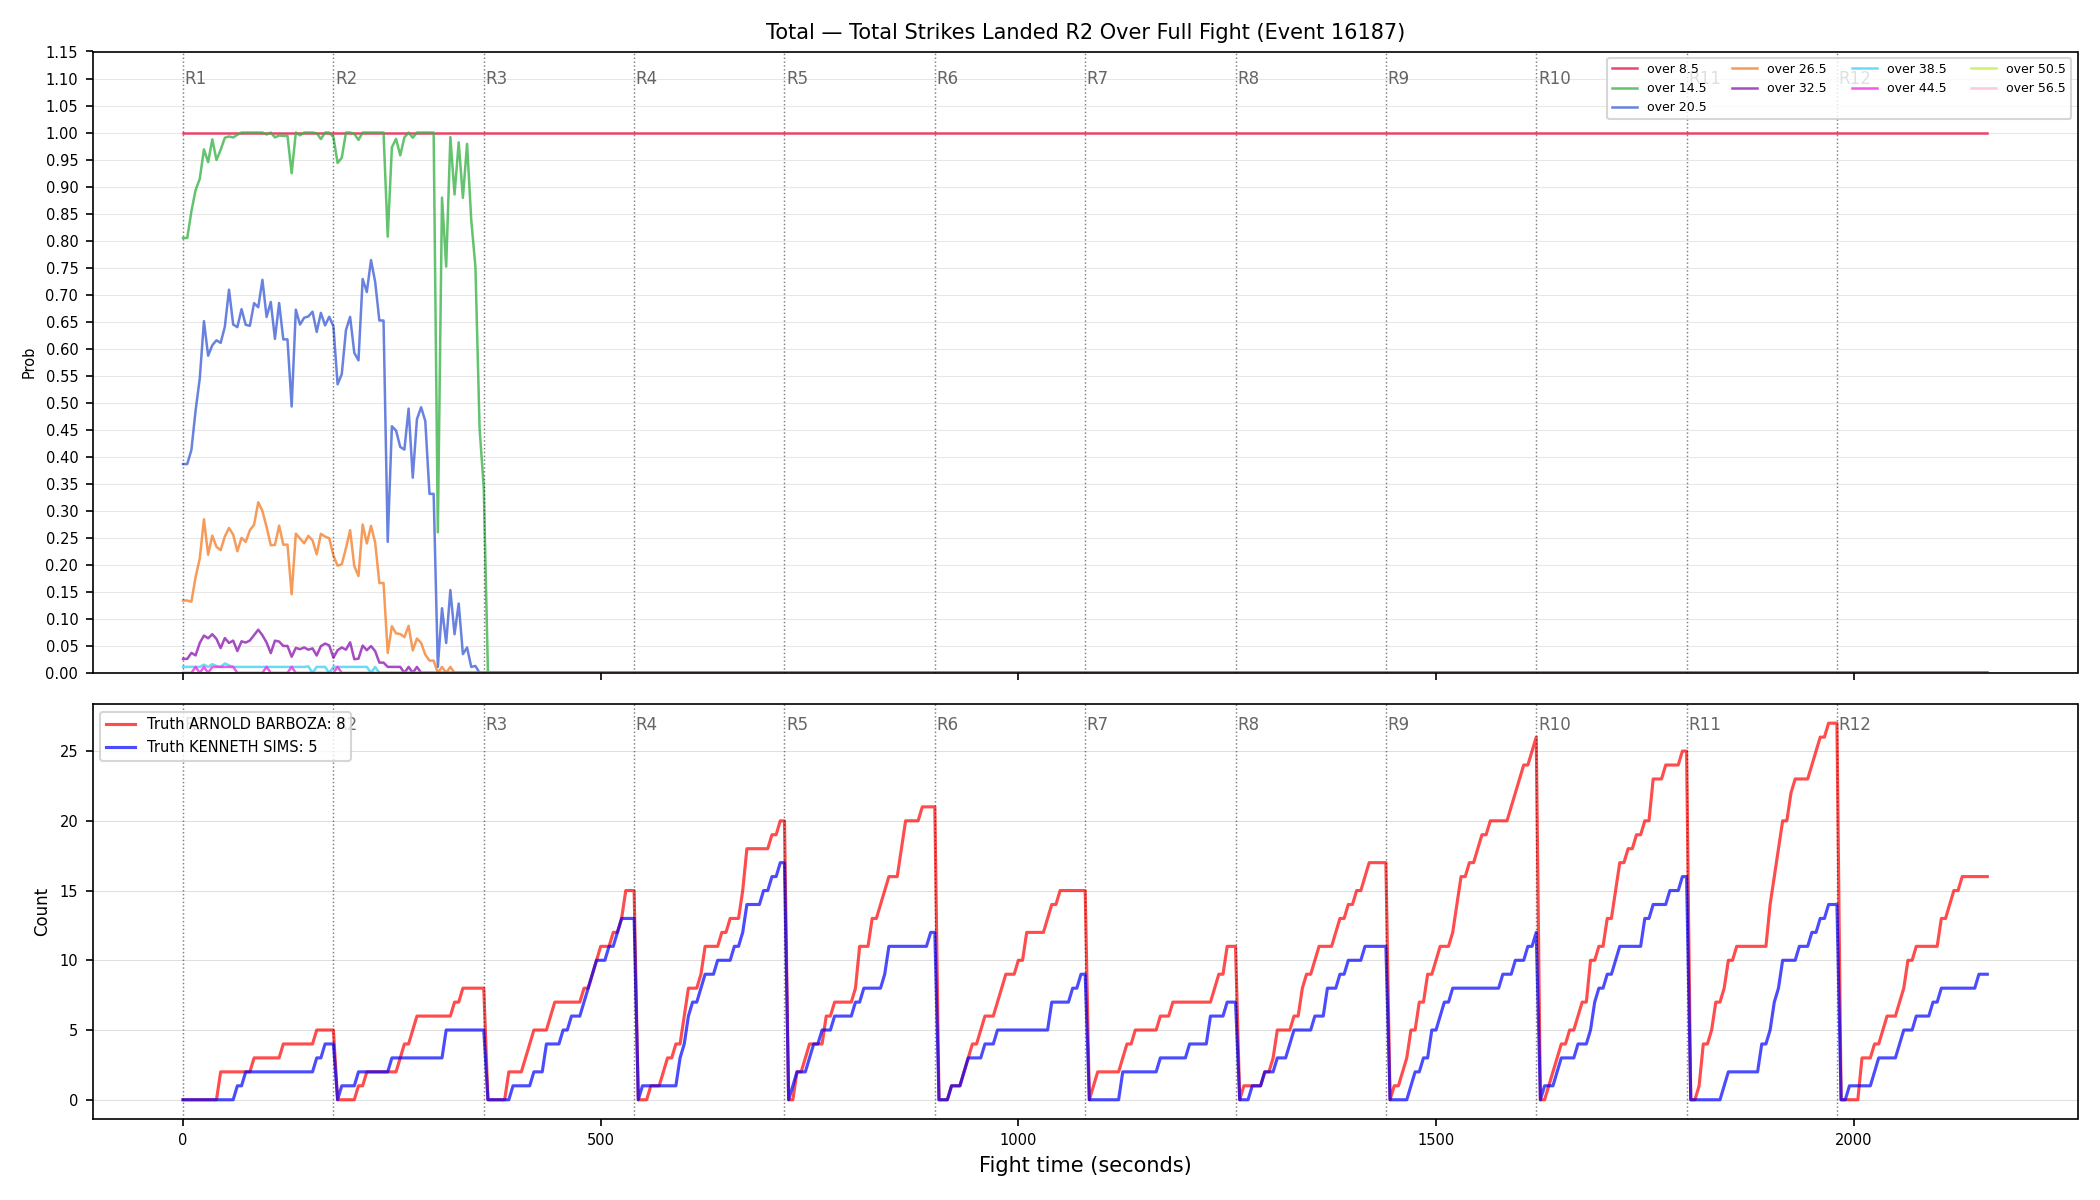
Task: Click the R7 round label in probability chart
Action: (1098, 78)
